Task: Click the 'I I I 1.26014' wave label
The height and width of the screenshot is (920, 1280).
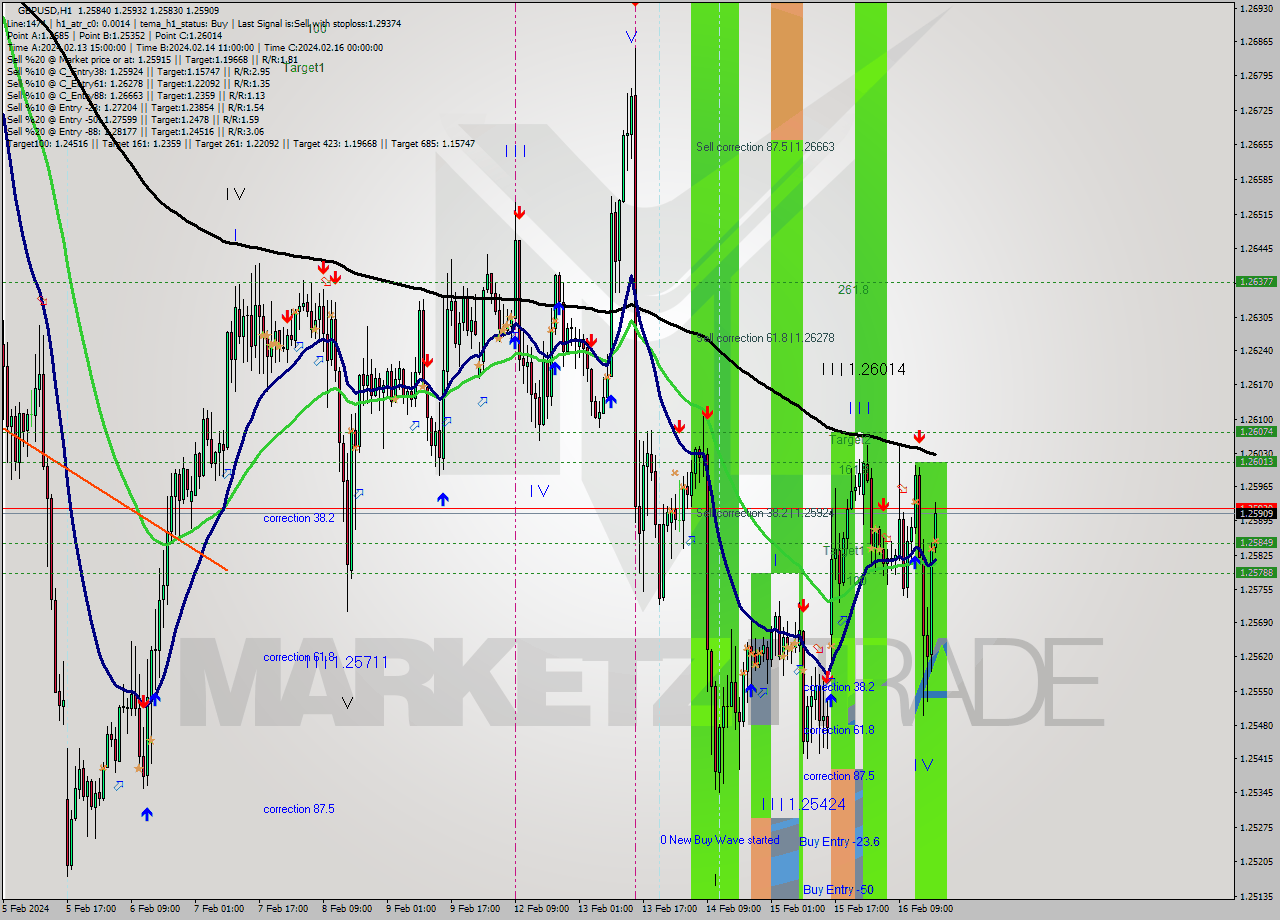Action: tap(864, 369)
